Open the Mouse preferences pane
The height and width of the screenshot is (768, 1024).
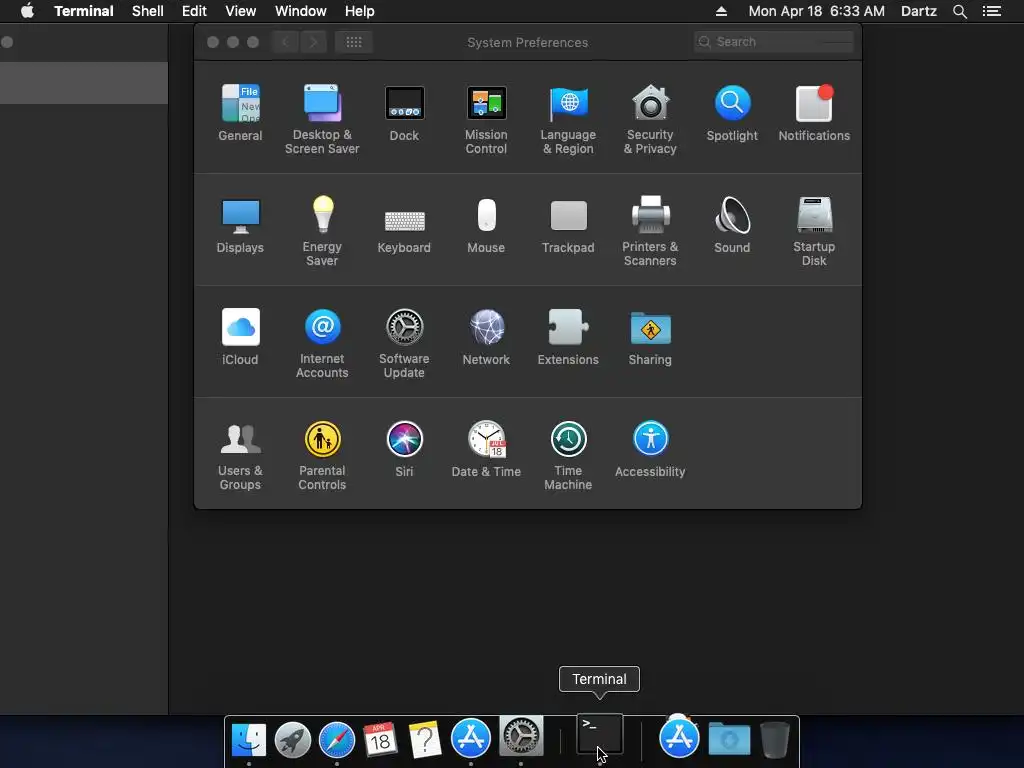[486, 225]
